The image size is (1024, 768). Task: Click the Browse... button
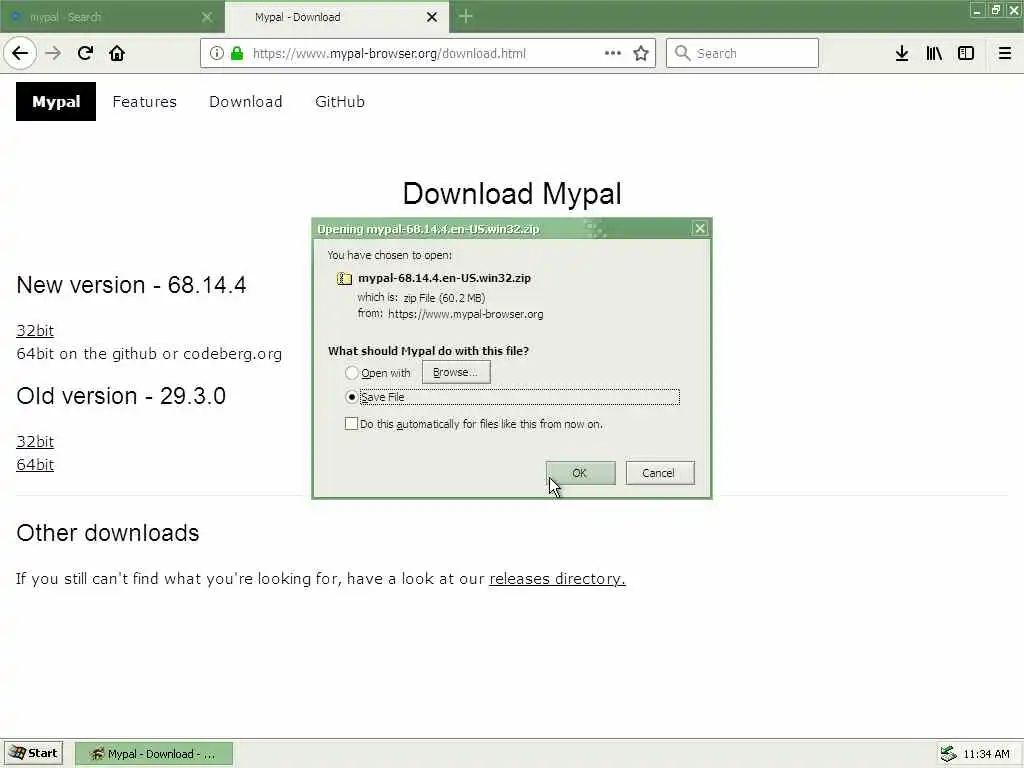pyautogui.click(x=456, y=372)
